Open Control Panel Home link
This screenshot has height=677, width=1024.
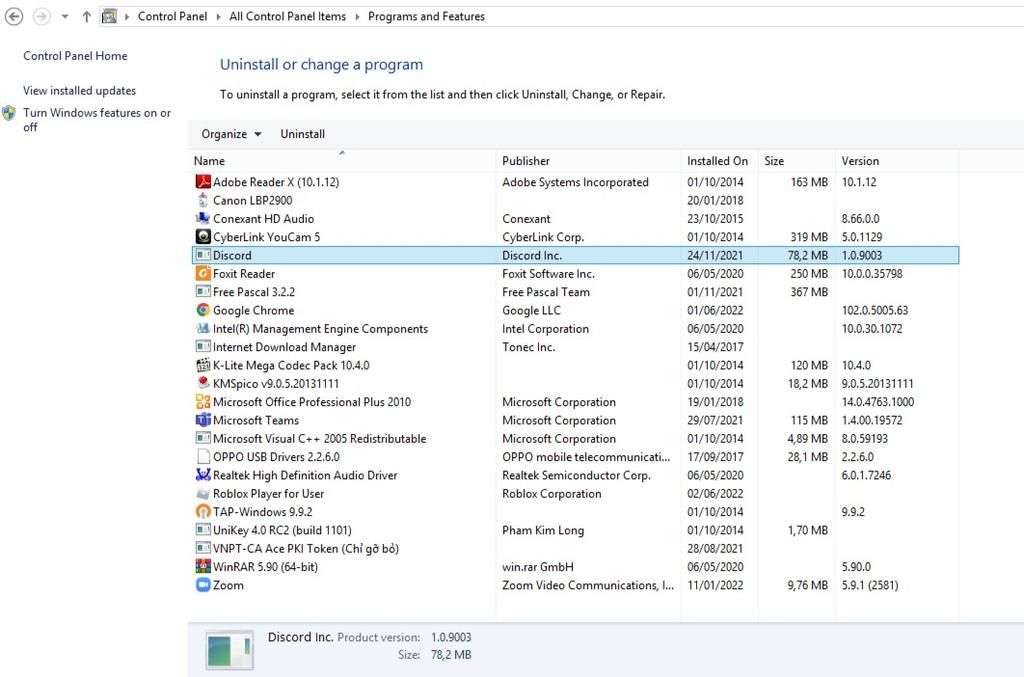[75, 56]
